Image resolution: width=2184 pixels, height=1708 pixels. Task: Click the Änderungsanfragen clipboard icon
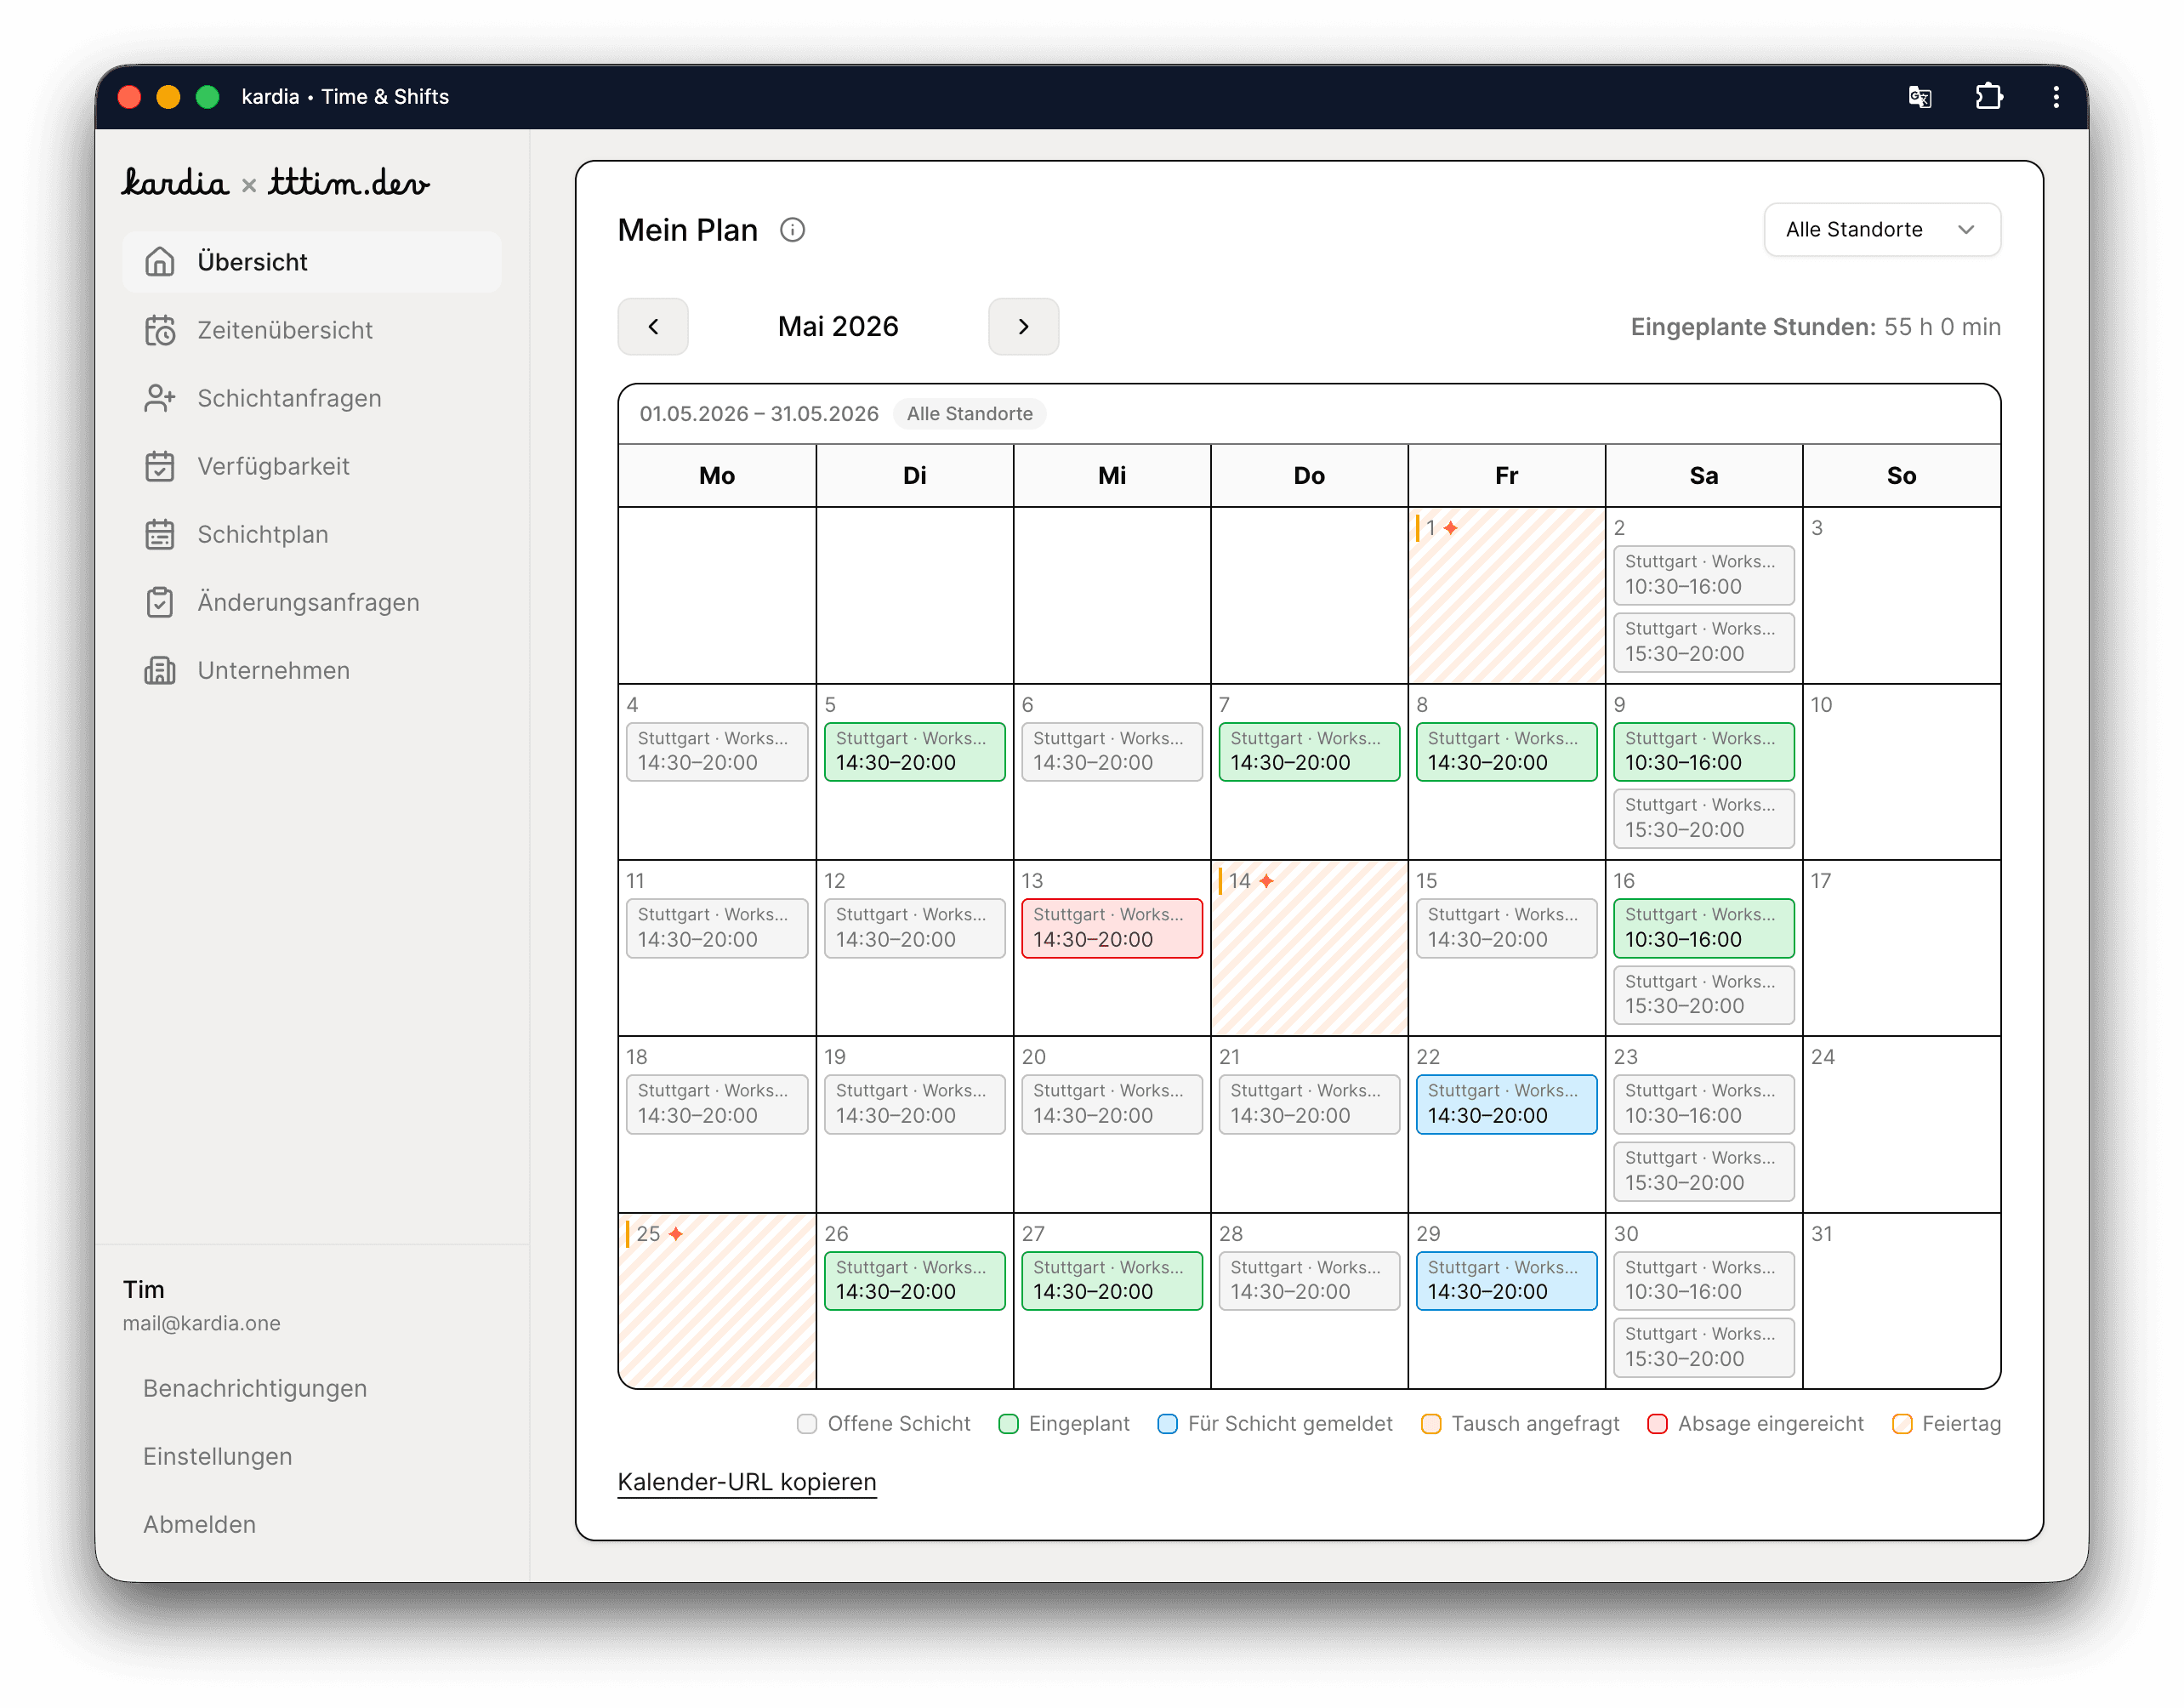(x=160, y=602)
